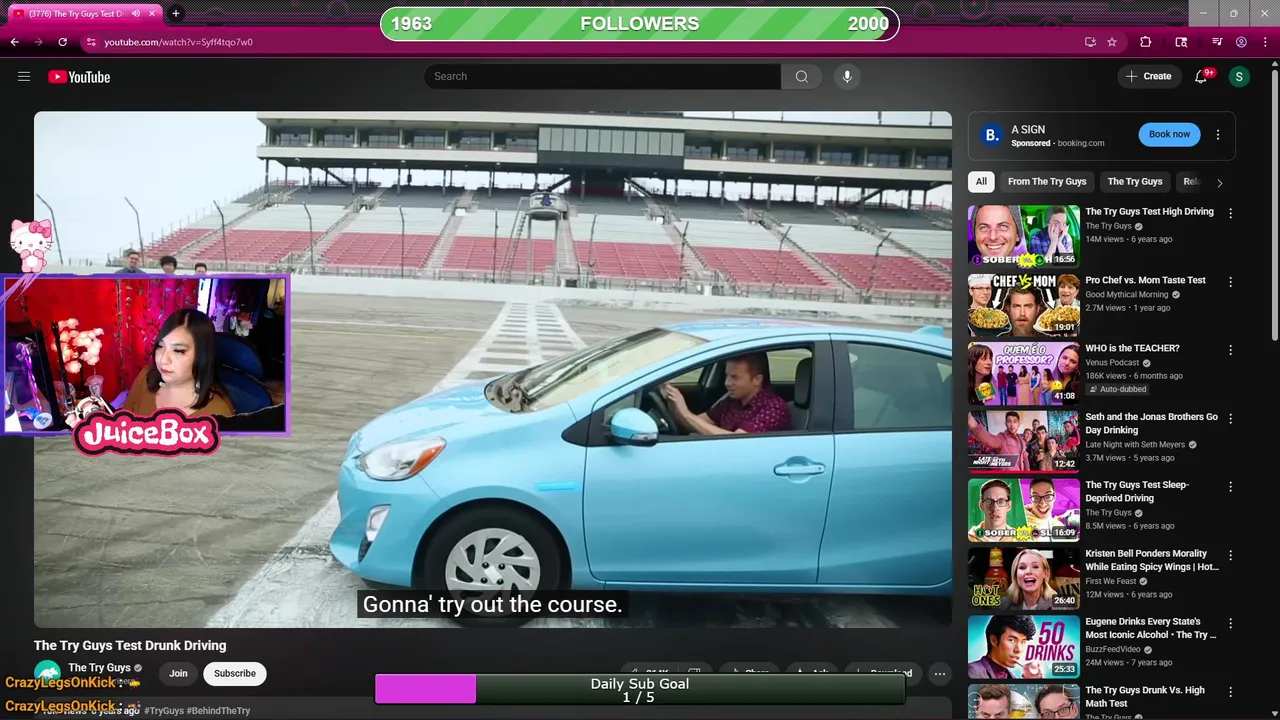Click the BuzzFeedVideo channel name
Image resolution: width=1280 pixels, height=720 pixels.
click(x=1114, y=649)
